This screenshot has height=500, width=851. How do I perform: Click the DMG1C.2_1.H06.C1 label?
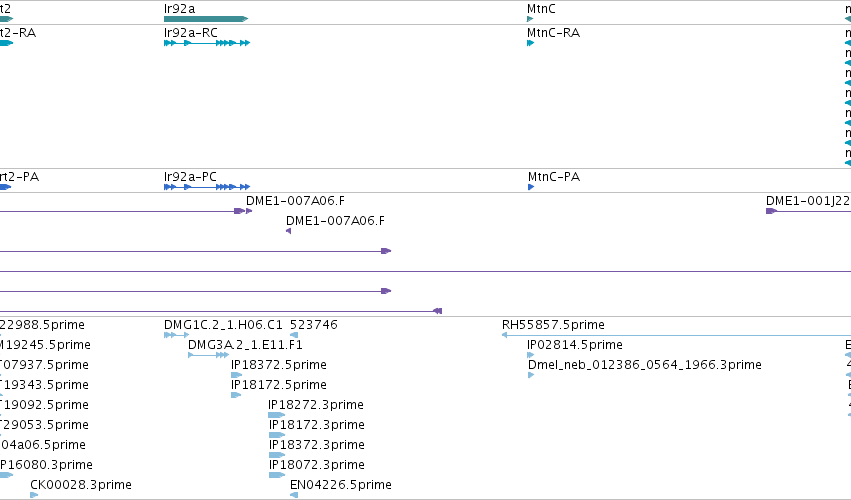coord(223,325)
